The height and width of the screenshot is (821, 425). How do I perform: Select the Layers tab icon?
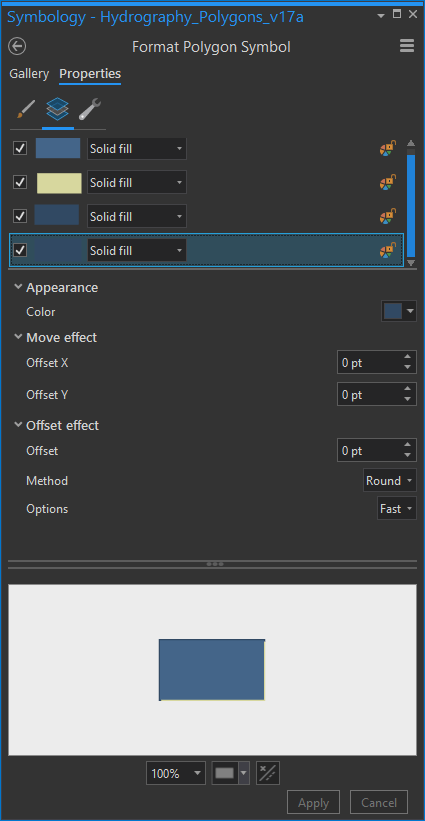coord(58,109)
